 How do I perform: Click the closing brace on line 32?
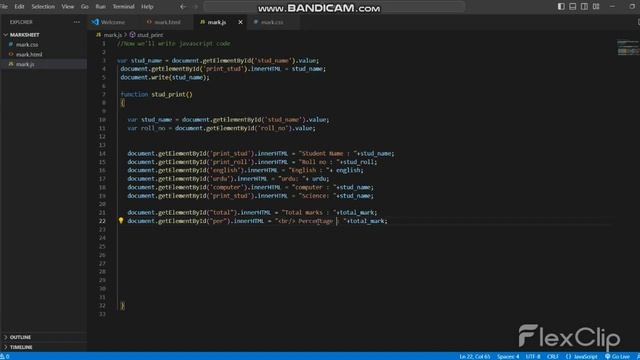pos(122,305)
